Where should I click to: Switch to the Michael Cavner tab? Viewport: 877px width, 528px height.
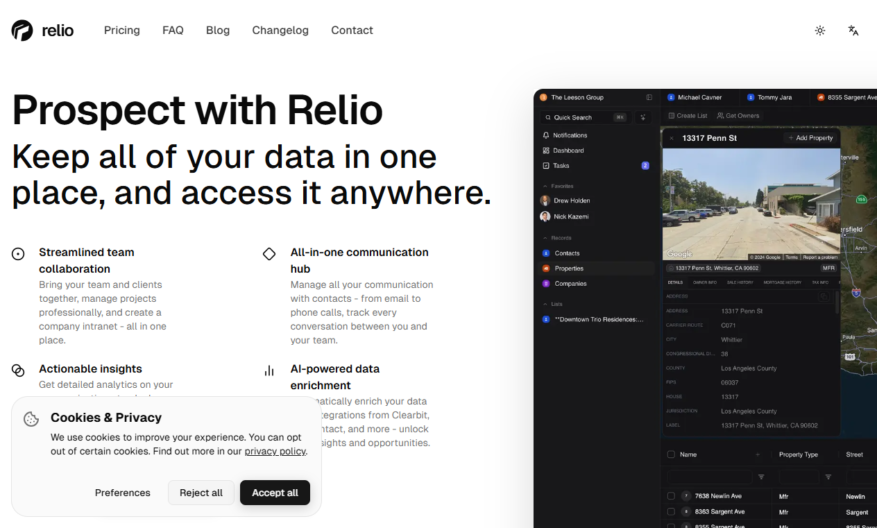pyautogui.click(x=695, y=97)
